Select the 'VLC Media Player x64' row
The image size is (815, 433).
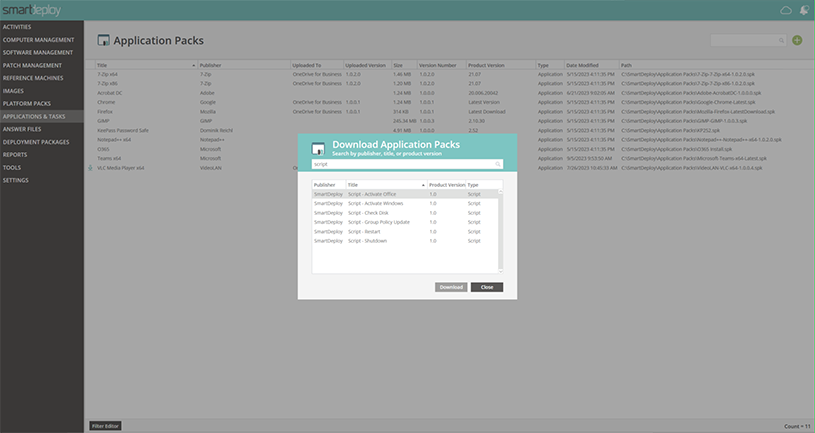click(x=450, y=168)
